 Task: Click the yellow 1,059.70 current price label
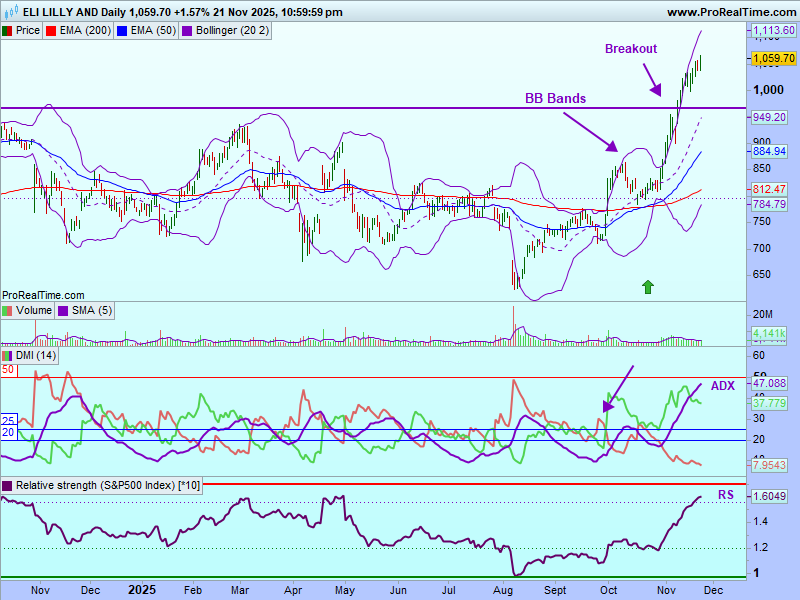(x=774, y=59)
